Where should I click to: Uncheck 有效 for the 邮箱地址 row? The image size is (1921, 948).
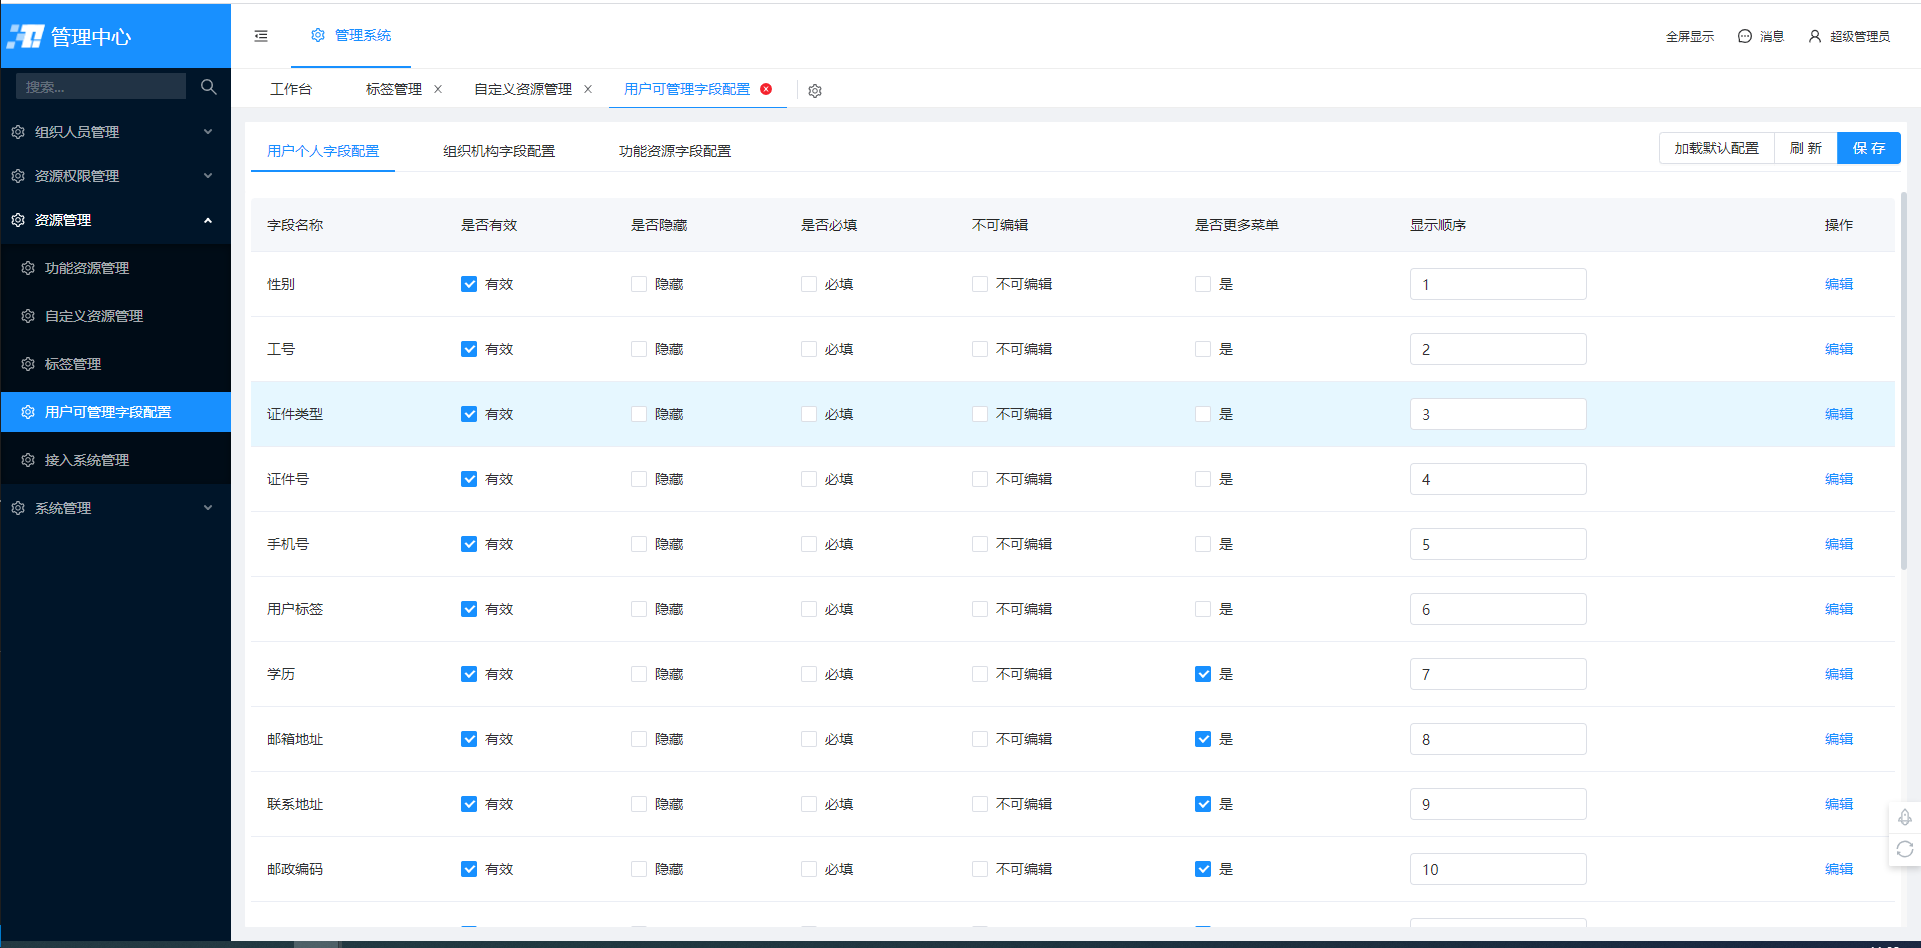coord(469,739)
